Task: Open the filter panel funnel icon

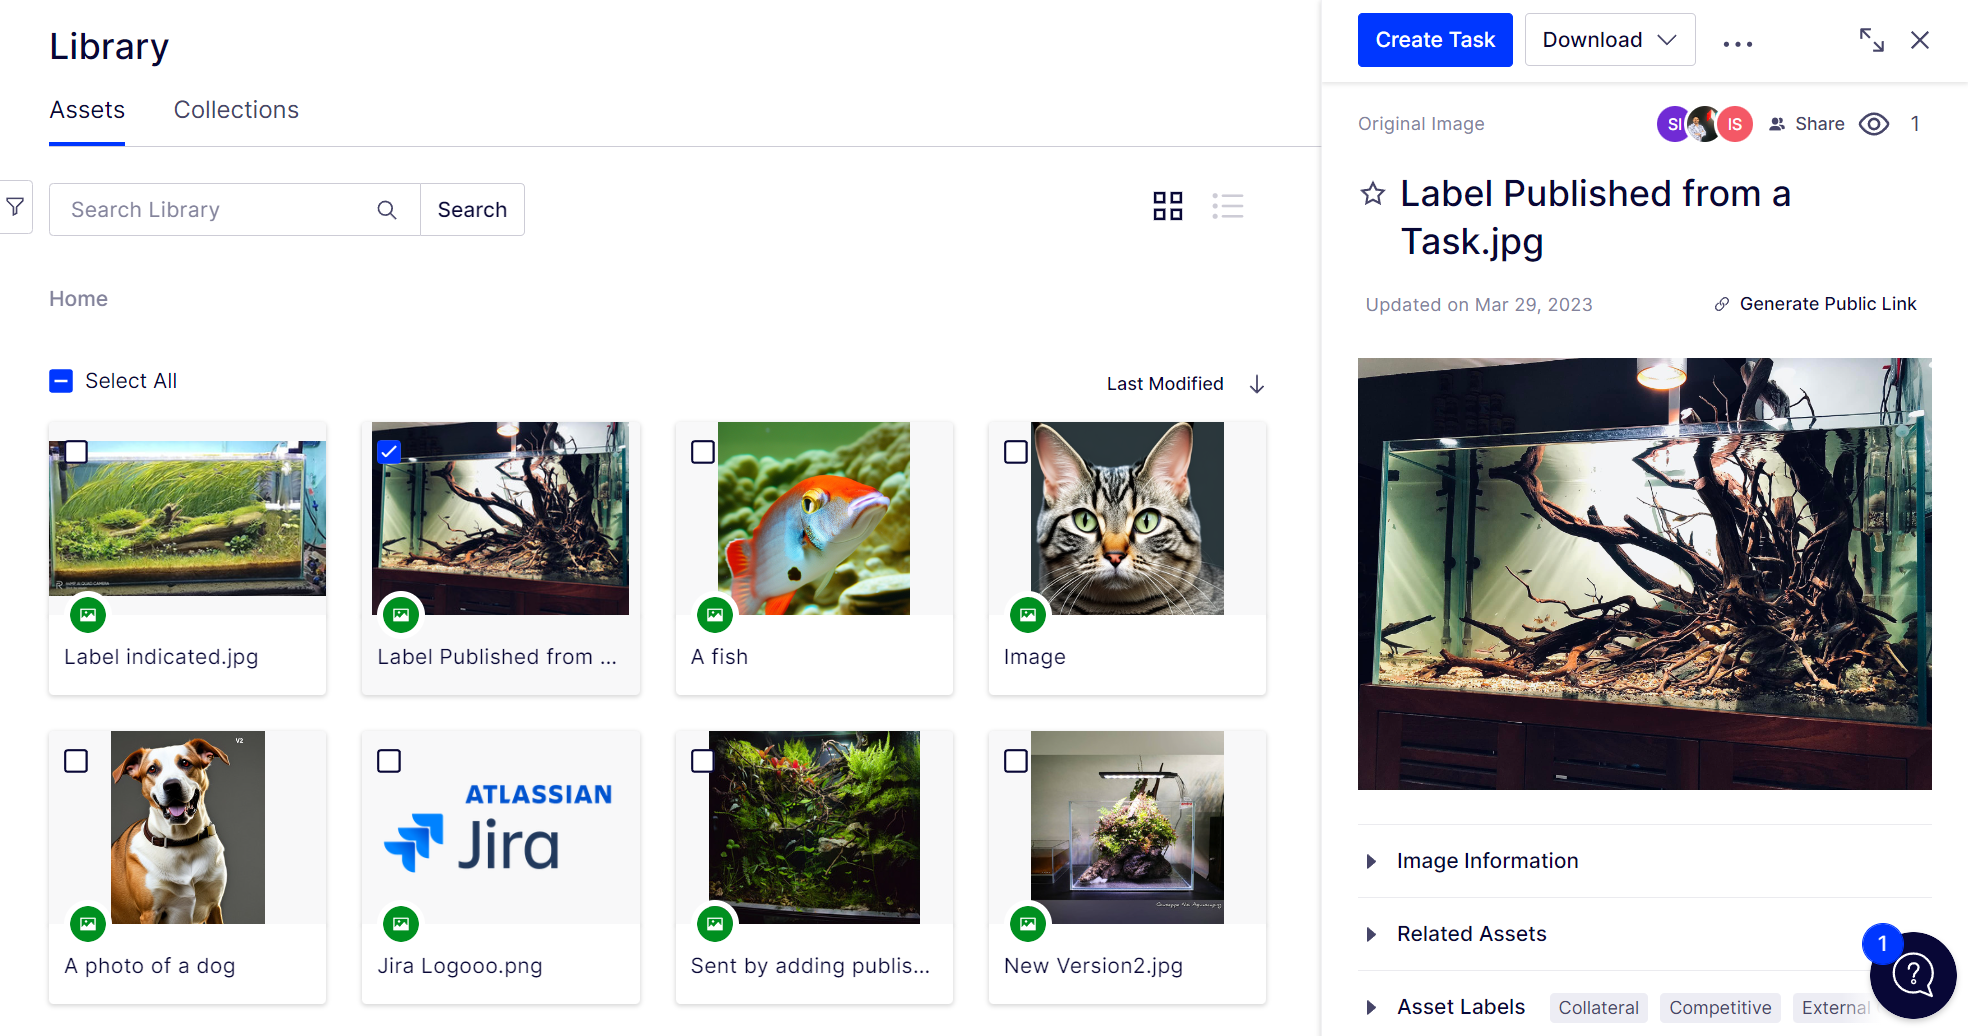Action: point(16,207)
